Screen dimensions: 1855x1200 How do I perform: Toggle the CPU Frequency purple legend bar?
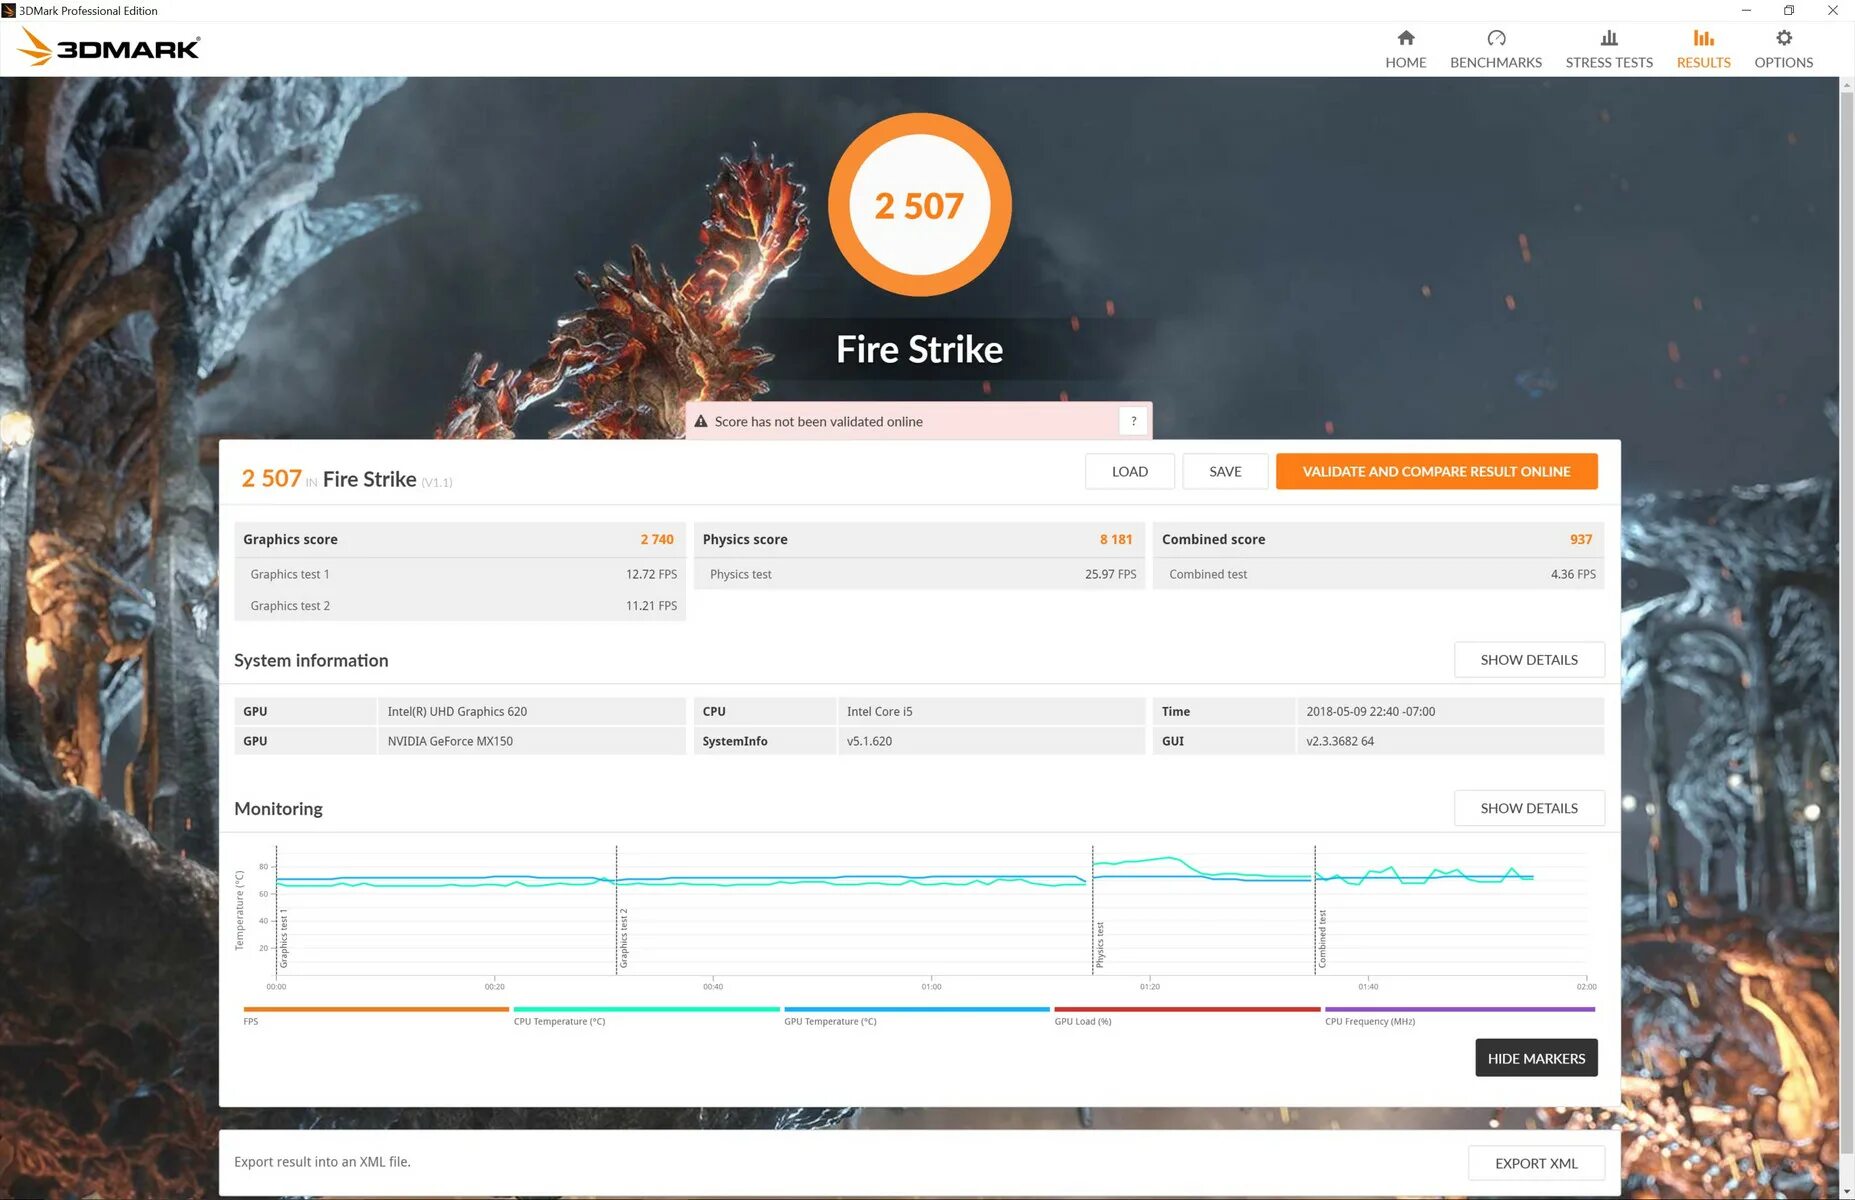tap(1459, 1010)
